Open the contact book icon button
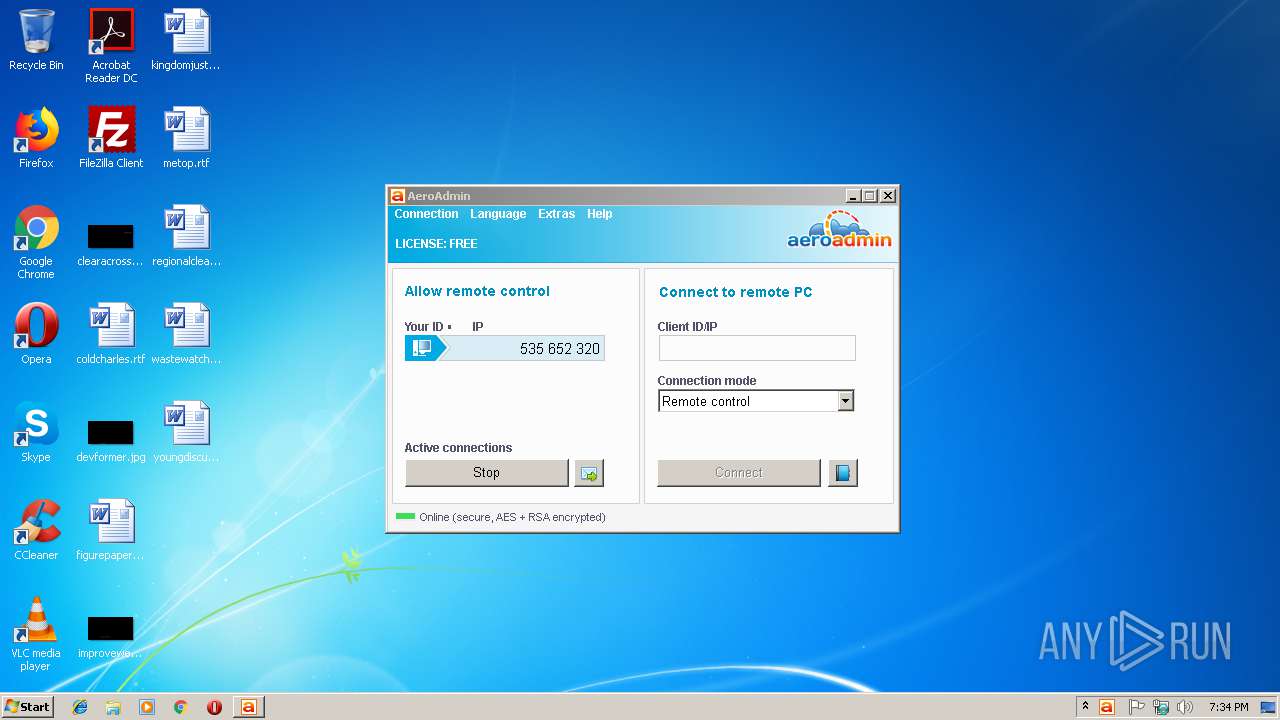The image size is (1280, 720). pyautogui.click(x=843, y=473)
